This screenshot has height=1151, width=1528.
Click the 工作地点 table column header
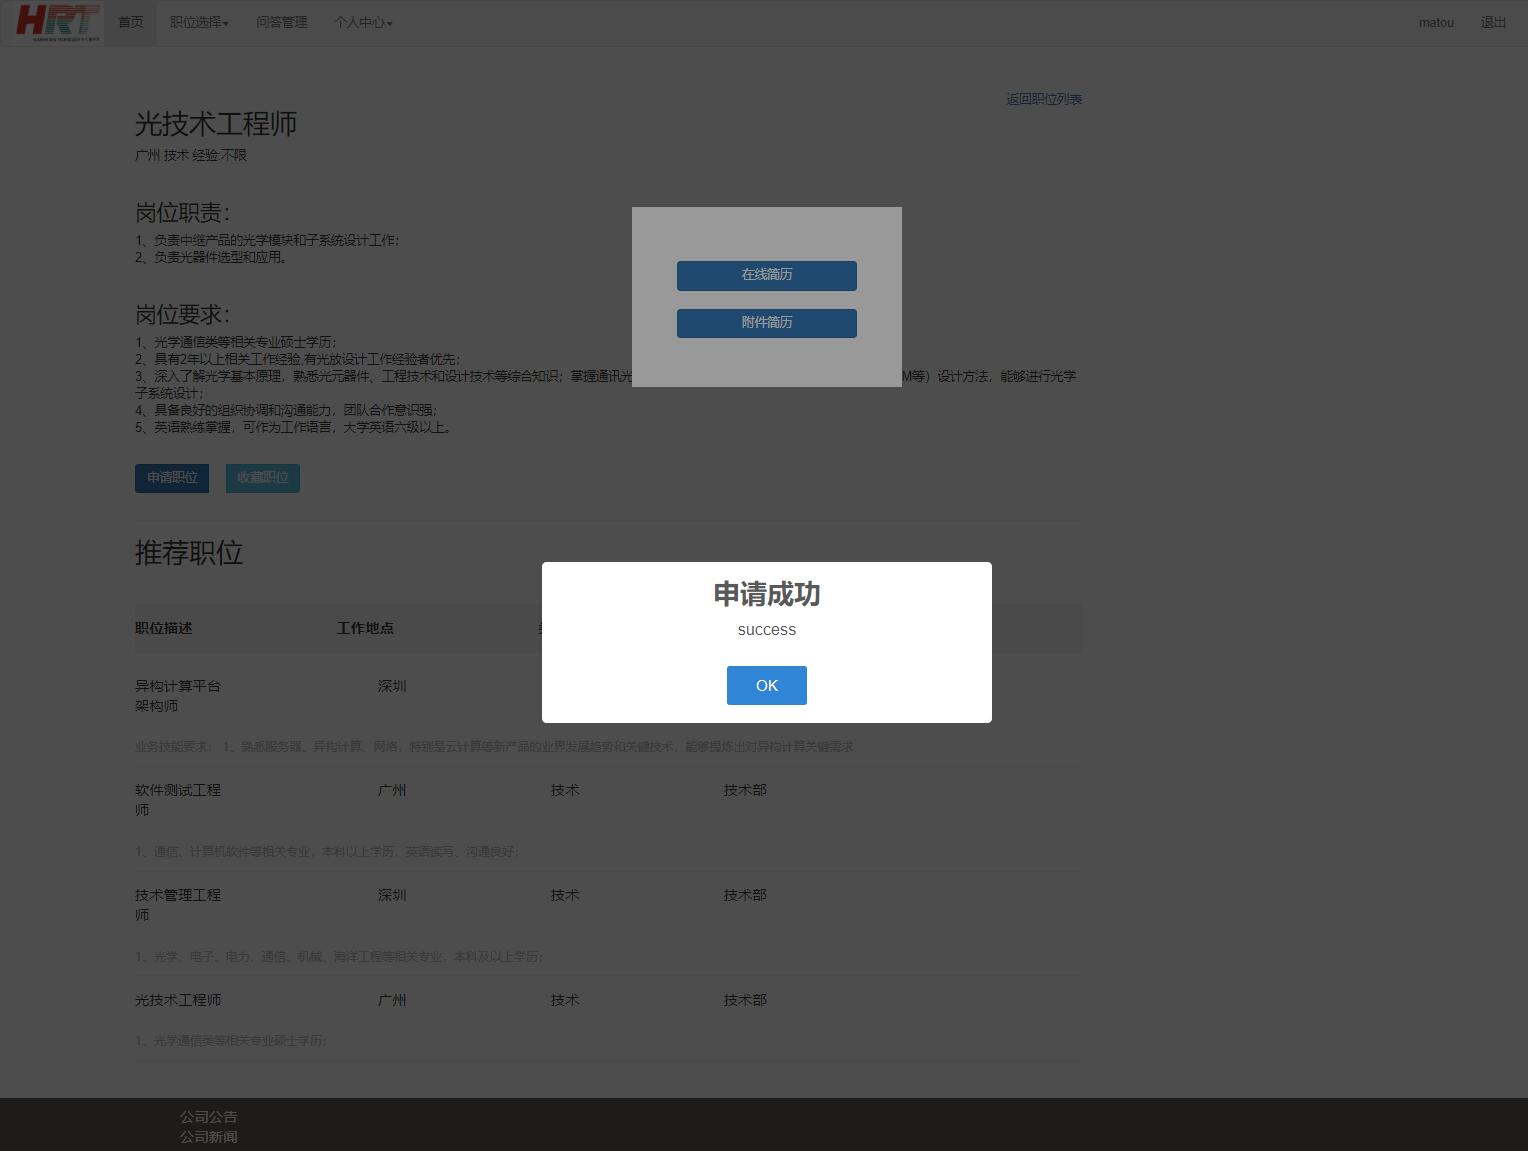click(365, 628)
